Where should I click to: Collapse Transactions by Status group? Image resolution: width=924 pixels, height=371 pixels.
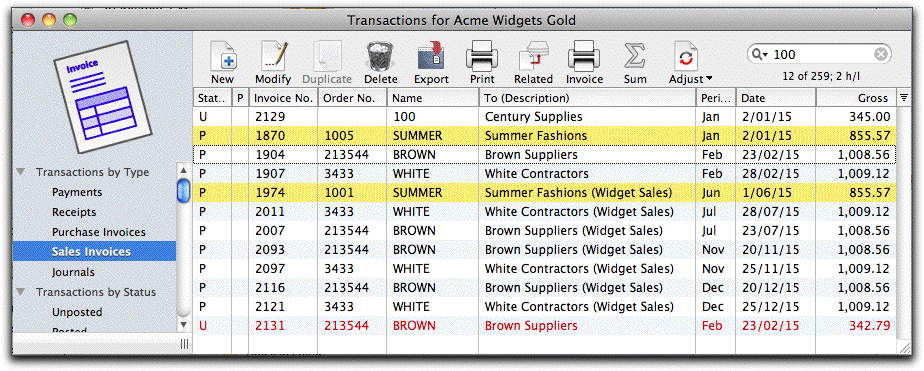pos(22,292)
